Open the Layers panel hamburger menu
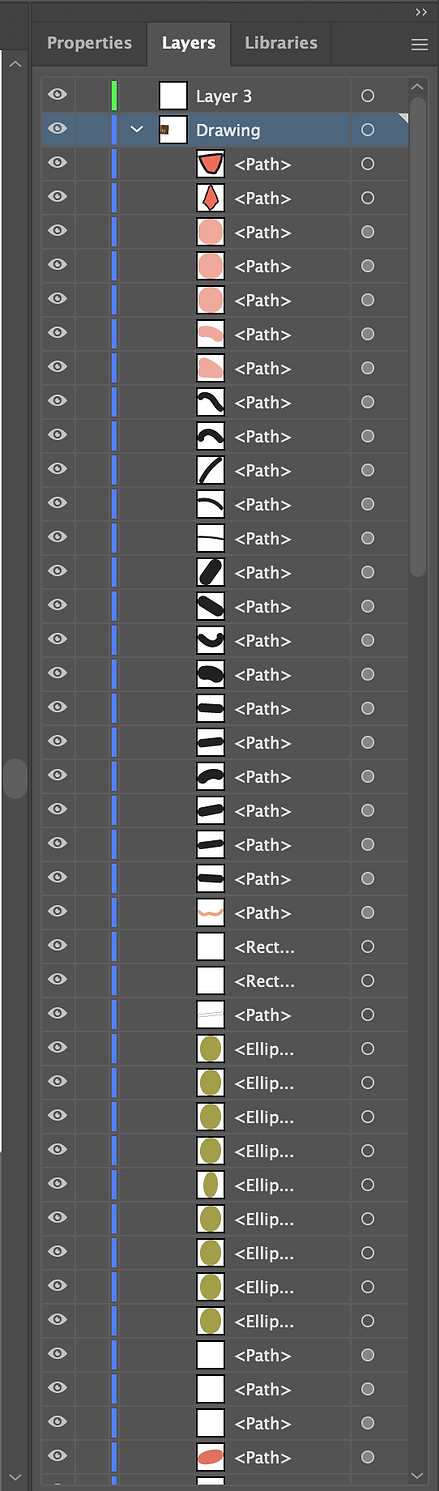 point(419,44)
